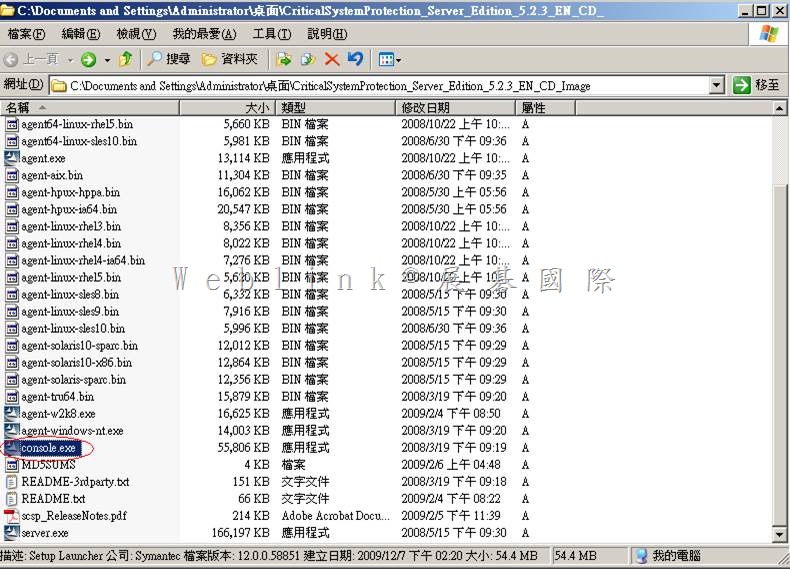This screenshot has width=790, height=569.
Task: Click the red Delete icon in toolbar
Action: (x=332, y=60)
